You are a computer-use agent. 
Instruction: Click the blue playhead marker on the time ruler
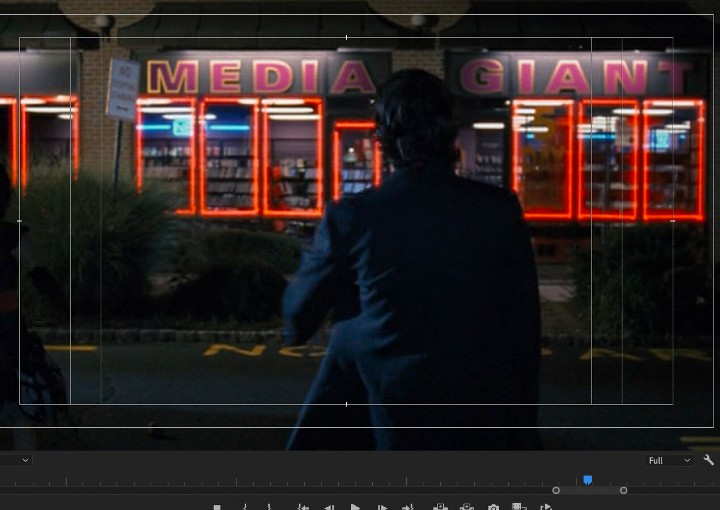[x=587, y=480]
